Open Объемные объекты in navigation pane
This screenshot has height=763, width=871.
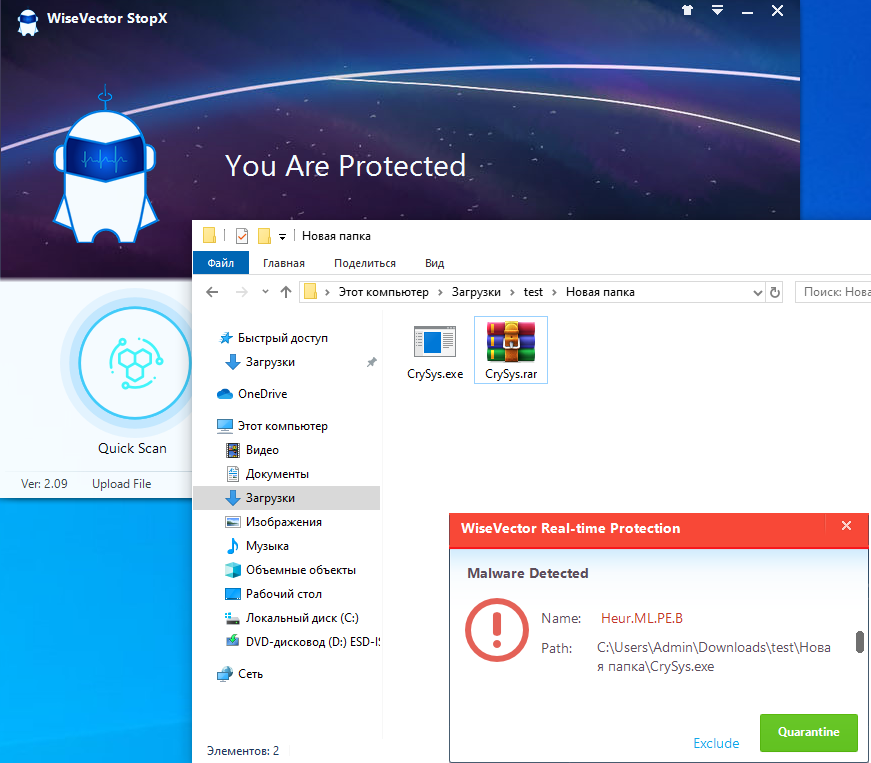[x=301, y=570]
